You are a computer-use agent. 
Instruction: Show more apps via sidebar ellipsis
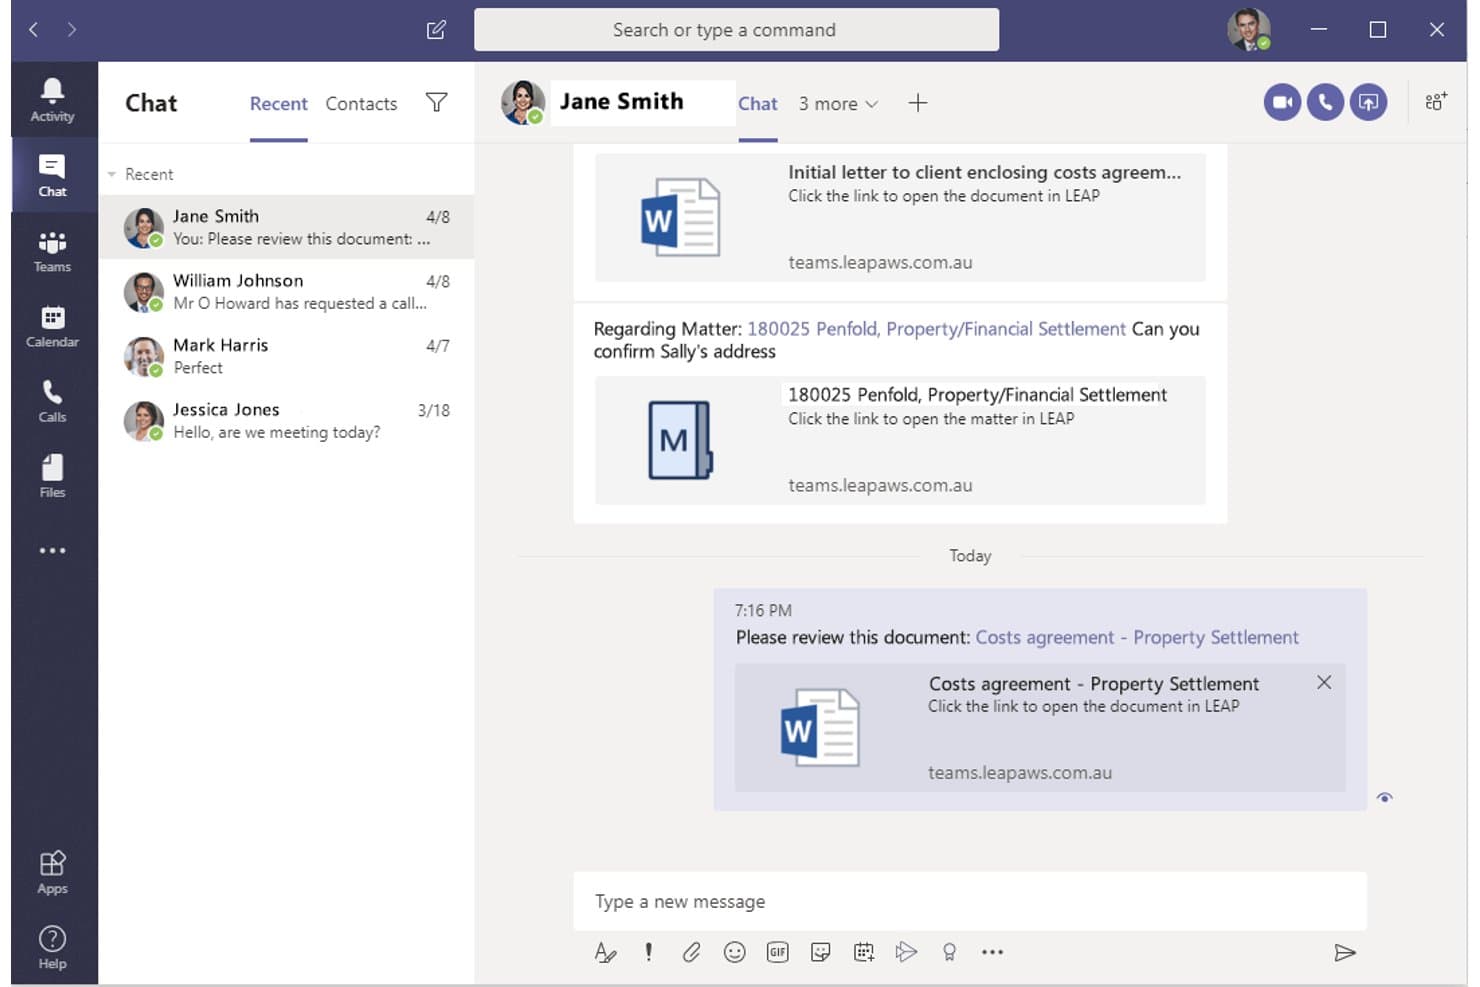coord(53,550)
